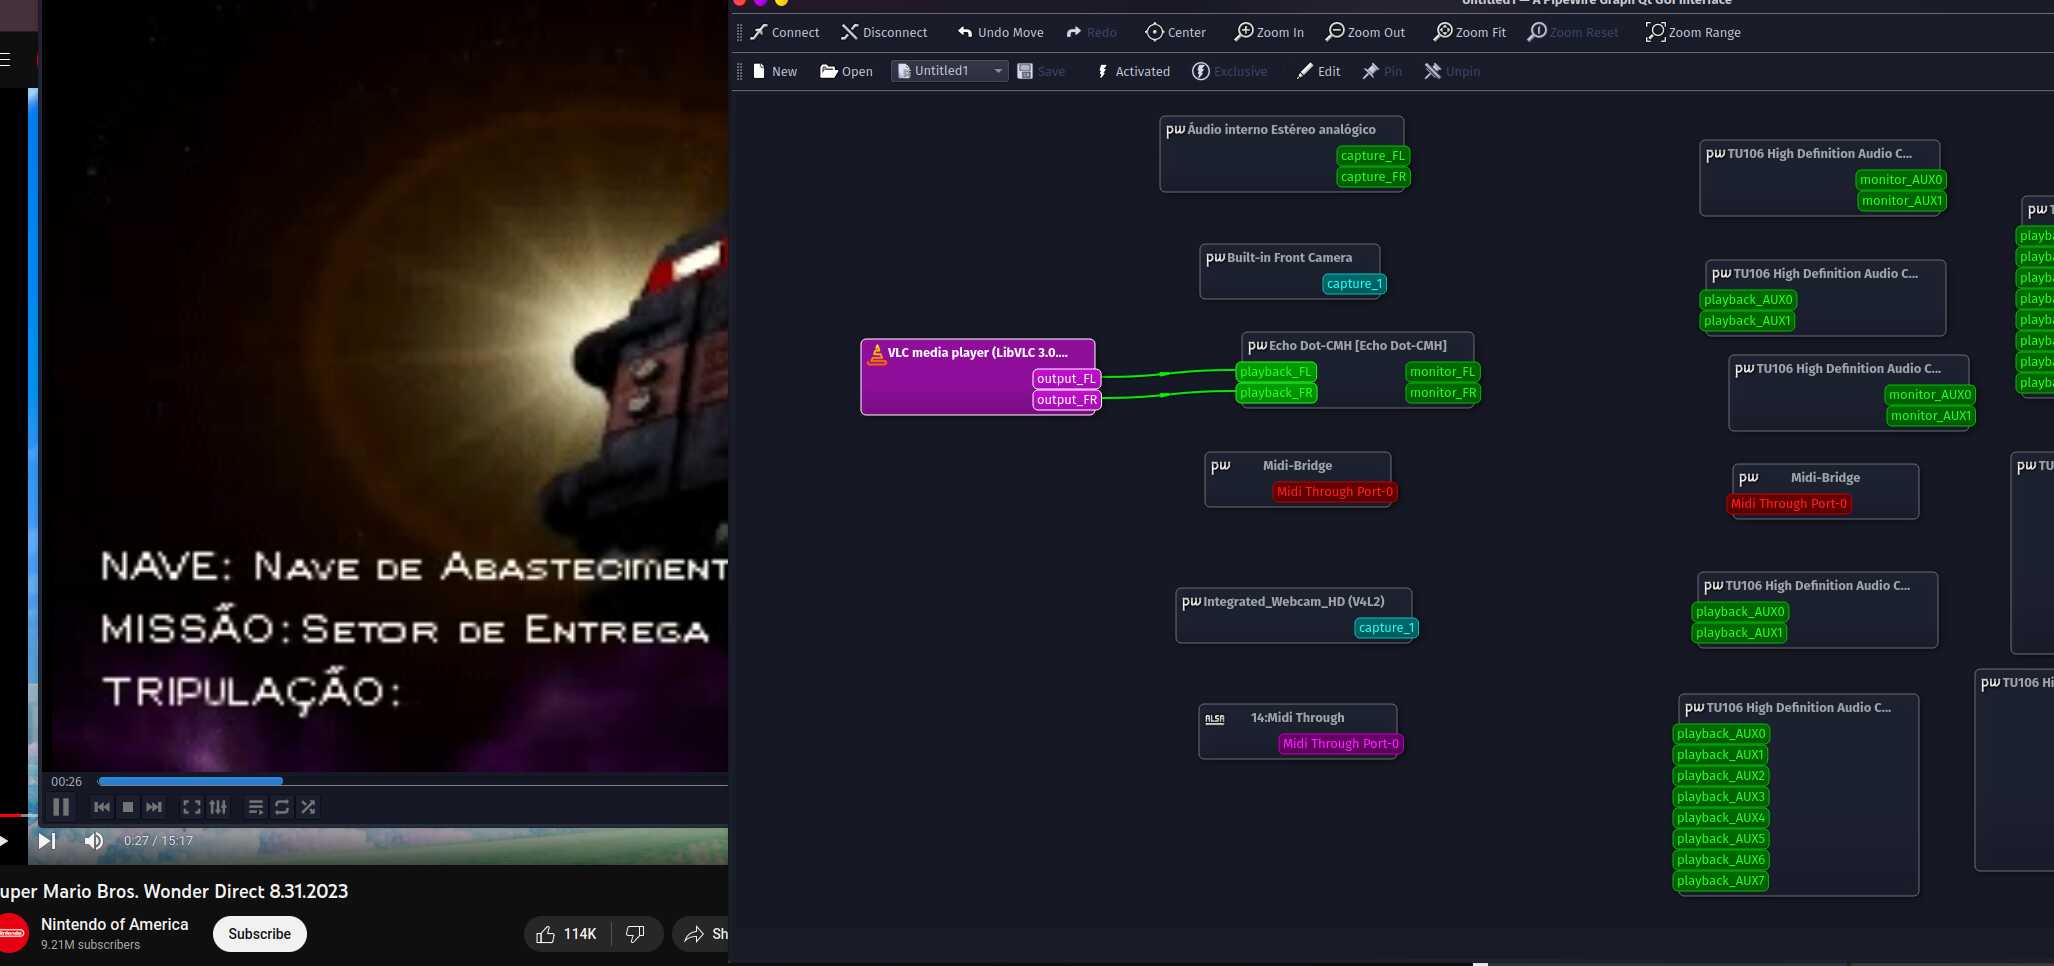Play next YouTube video
Viewport: 2054px width, 966px height.
click(x=46, y=841)
